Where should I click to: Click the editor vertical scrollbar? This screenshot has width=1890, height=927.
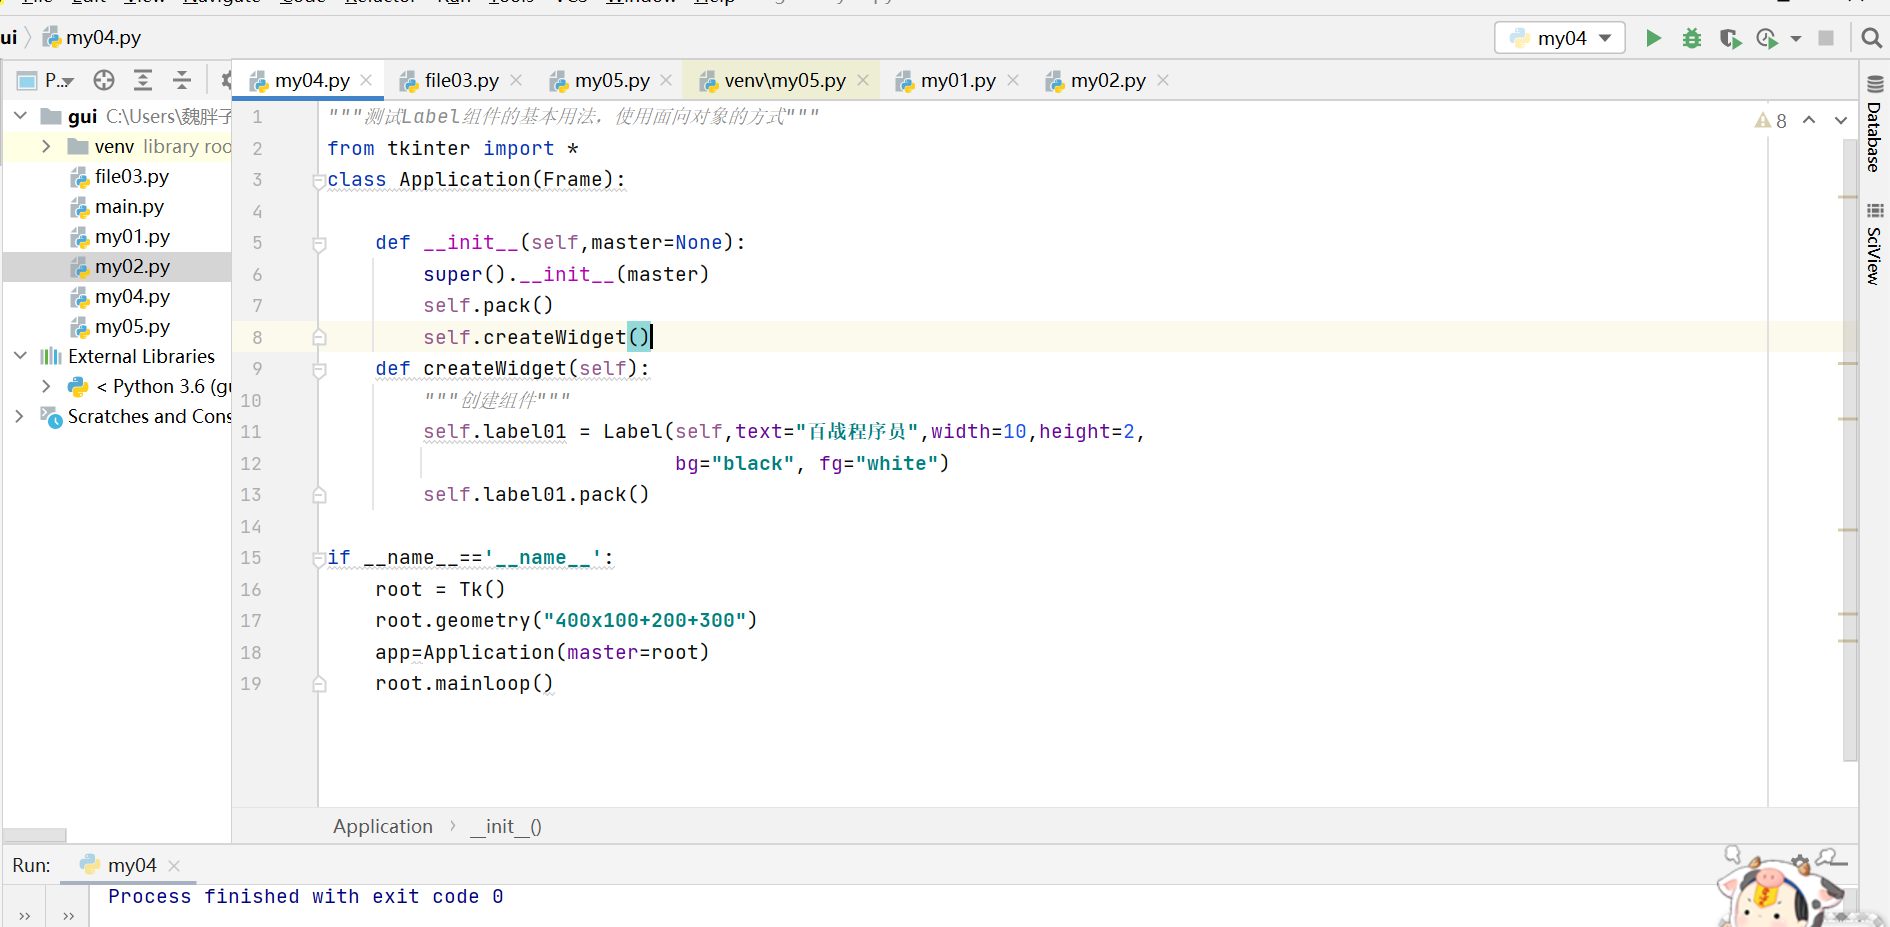[1849, 450]
